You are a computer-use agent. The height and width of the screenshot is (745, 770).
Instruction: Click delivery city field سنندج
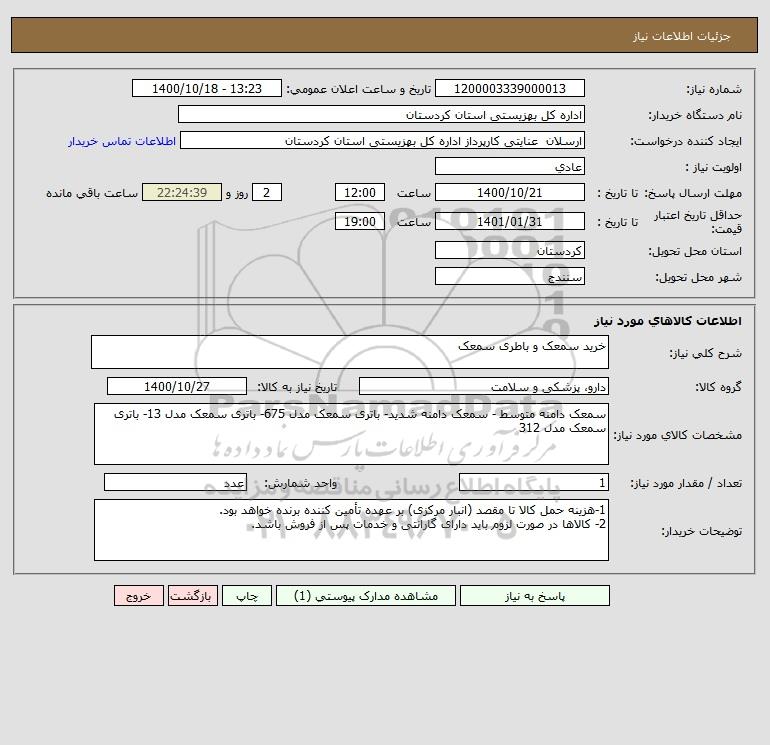[x=510, y=276]
